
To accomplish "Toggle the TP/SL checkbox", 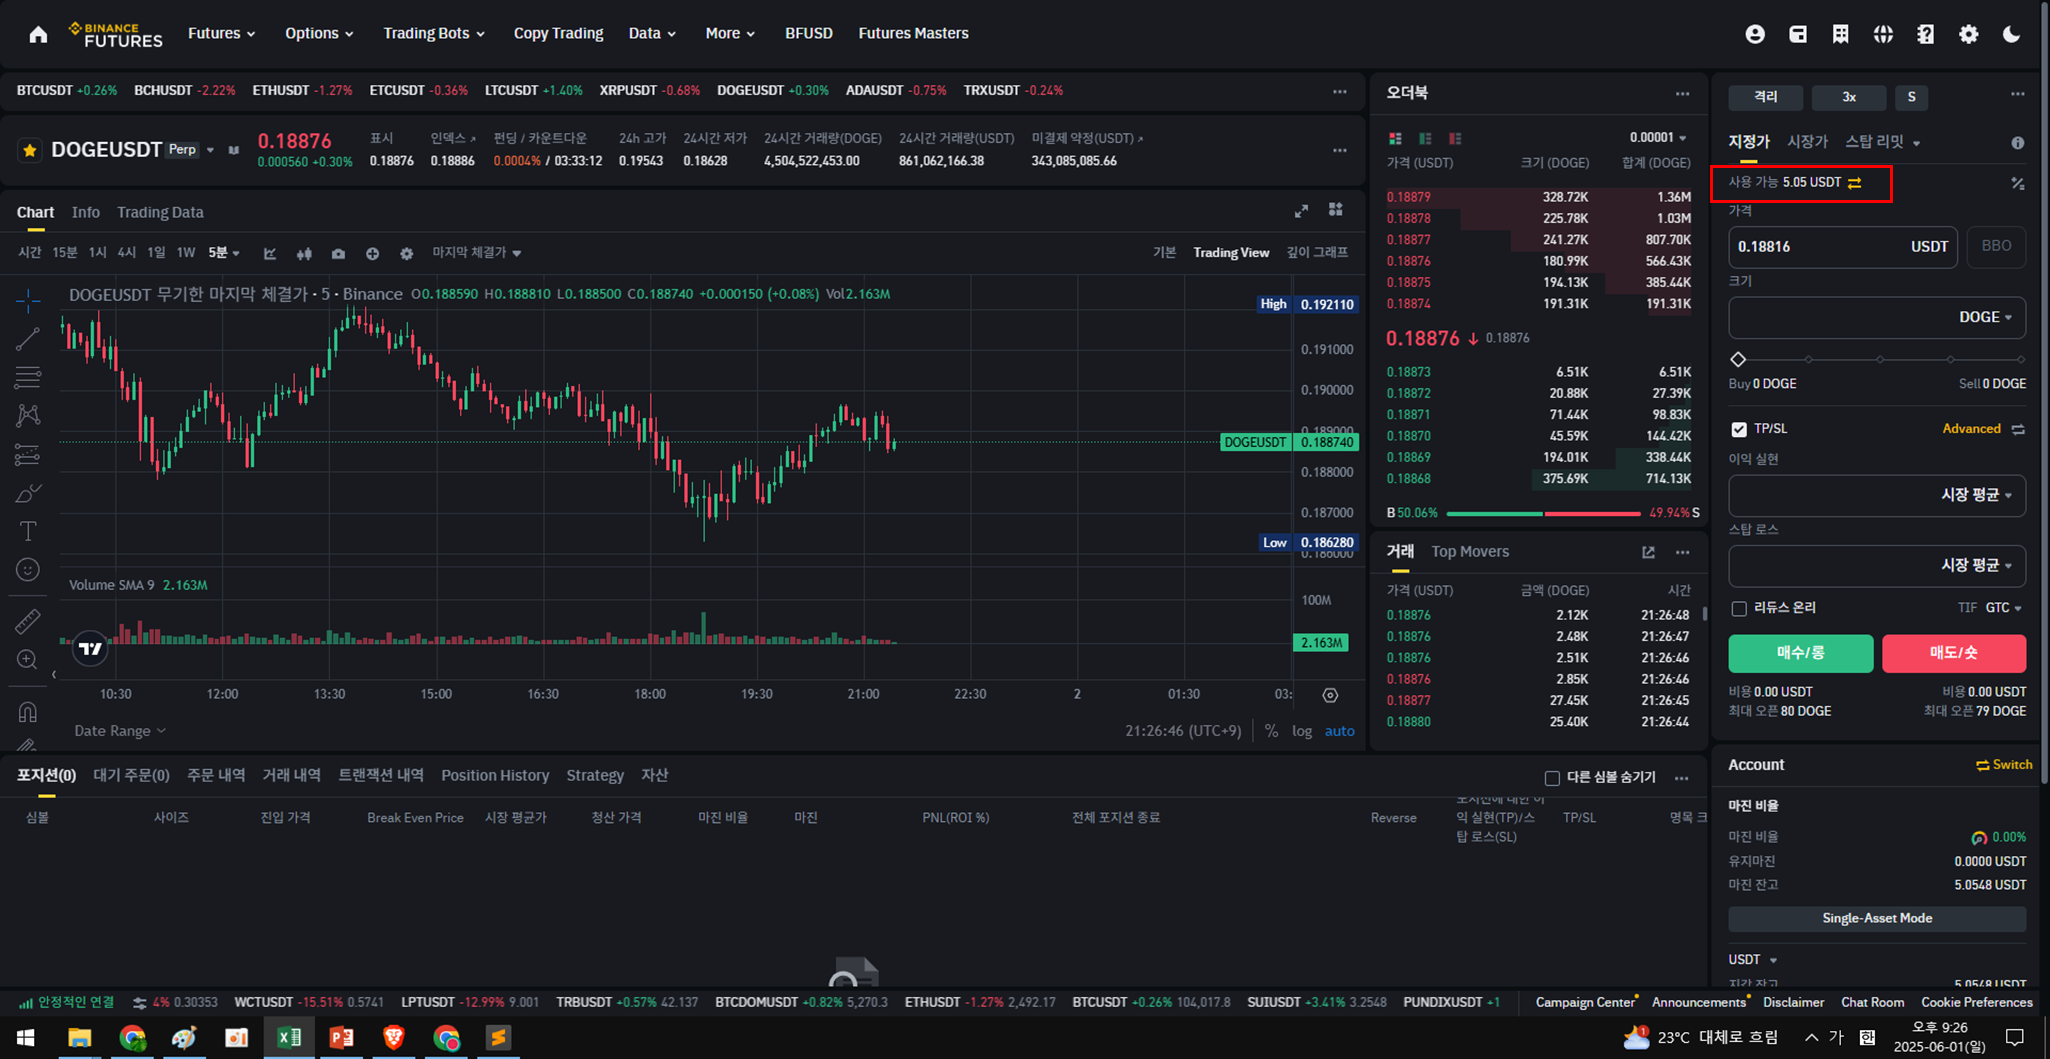I will (1739, 429).
